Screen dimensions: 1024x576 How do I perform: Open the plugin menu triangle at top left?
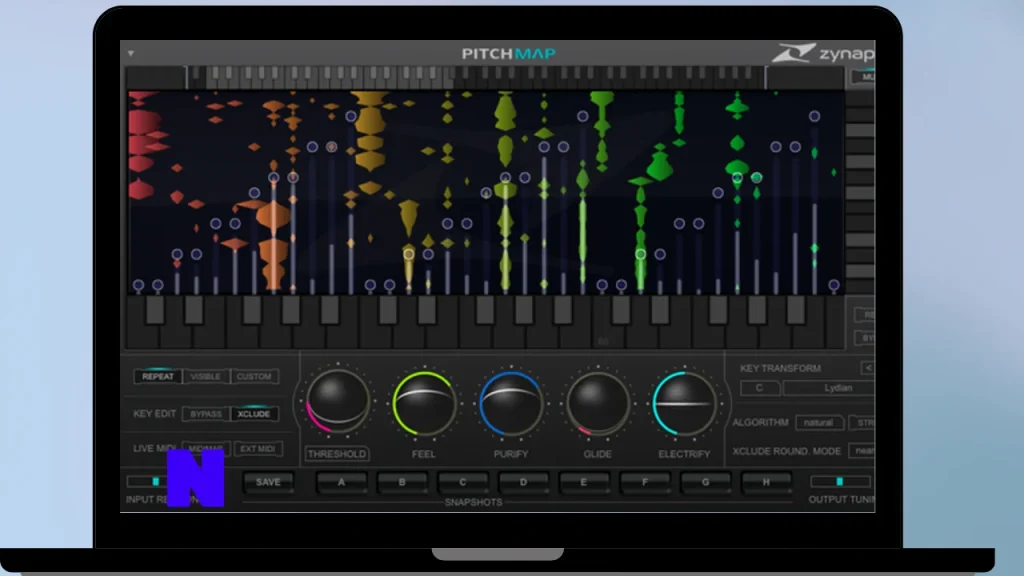[x=131, y=53]
